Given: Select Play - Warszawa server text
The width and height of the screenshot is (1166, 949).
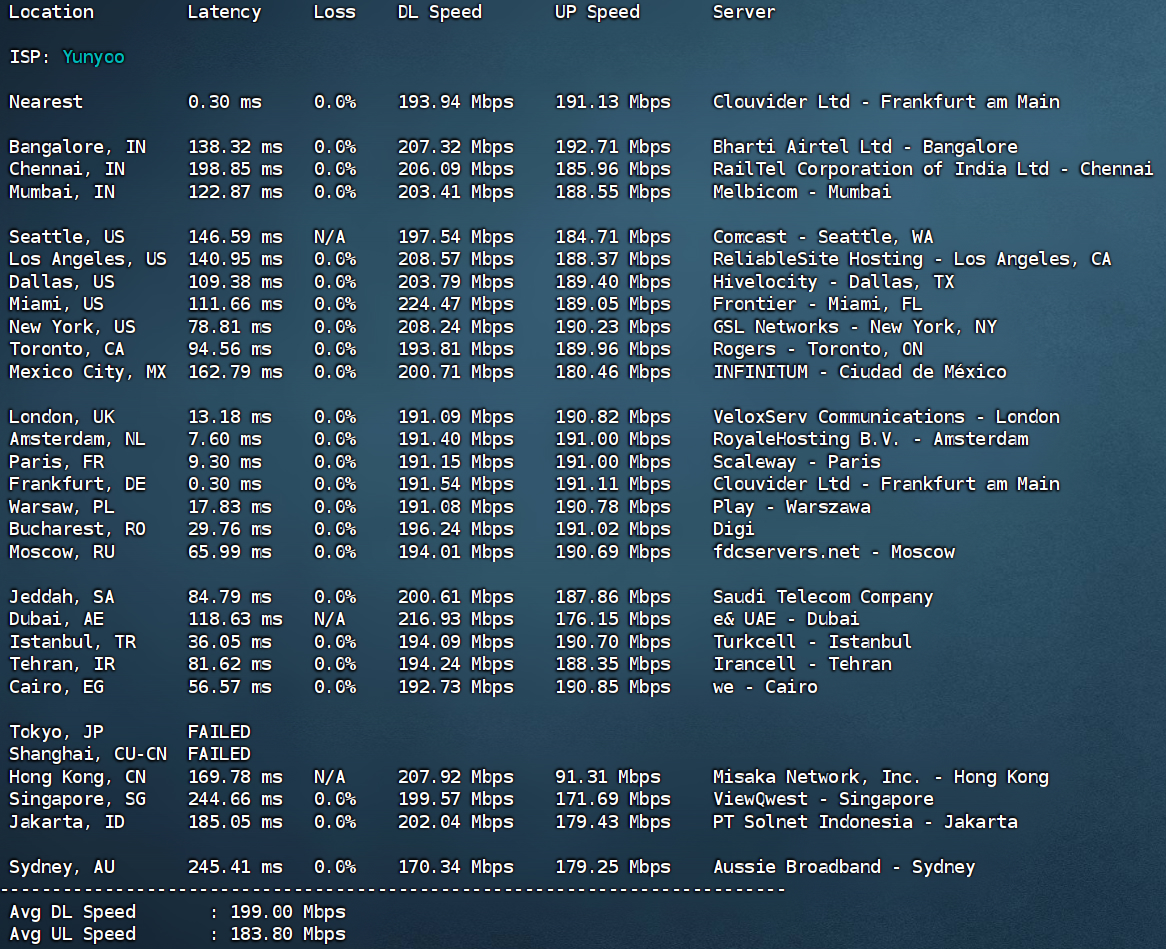Looking at the screenshot, I should 792,507.
